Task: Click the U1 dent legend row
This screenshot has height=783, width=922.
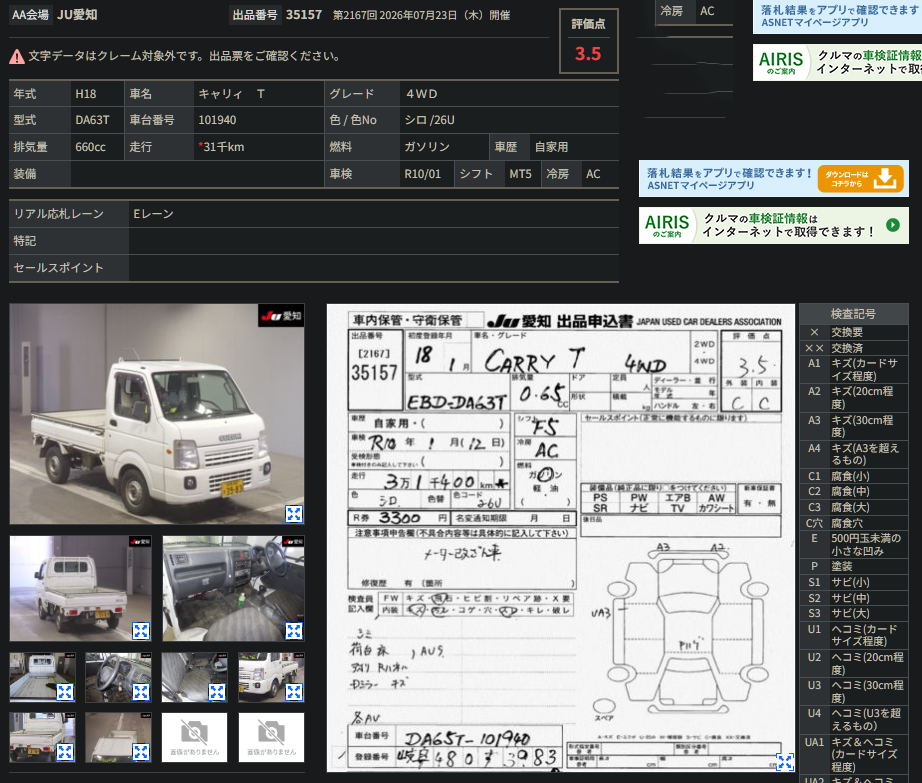Action: [854, 635]
